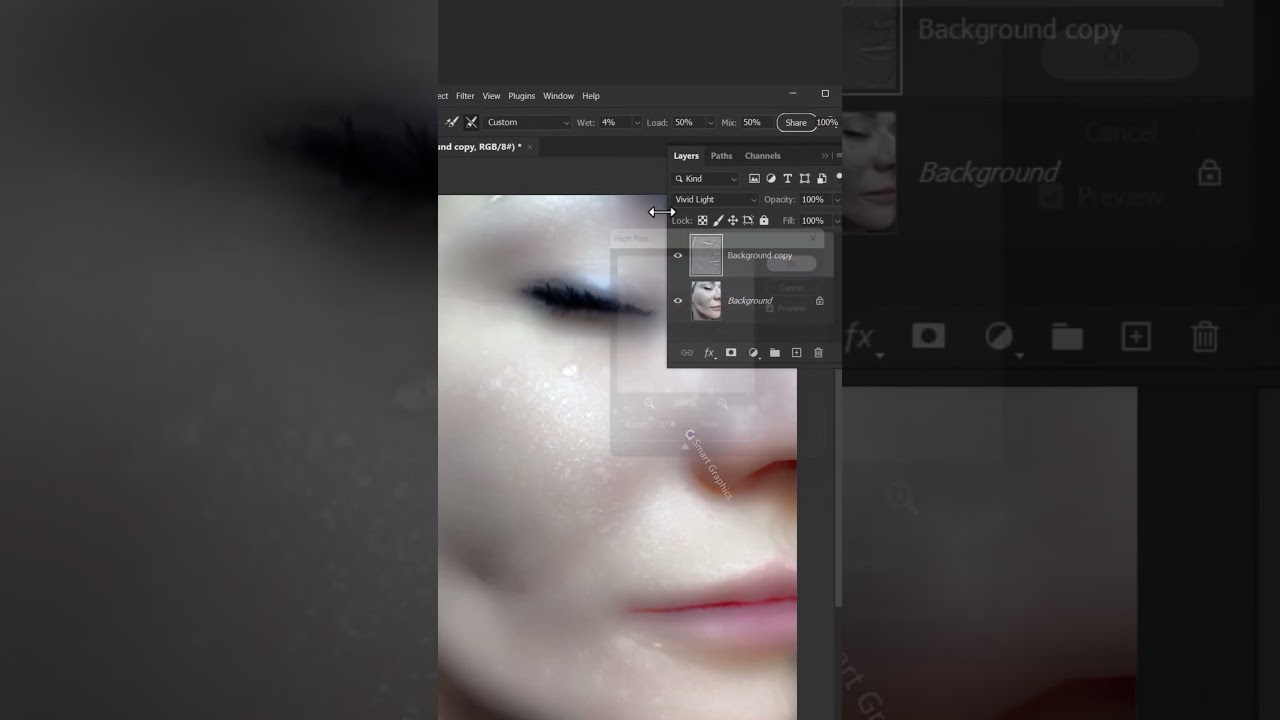Open the Help menu
Viewport: 1280px width, 720px height.
[591, 96]
